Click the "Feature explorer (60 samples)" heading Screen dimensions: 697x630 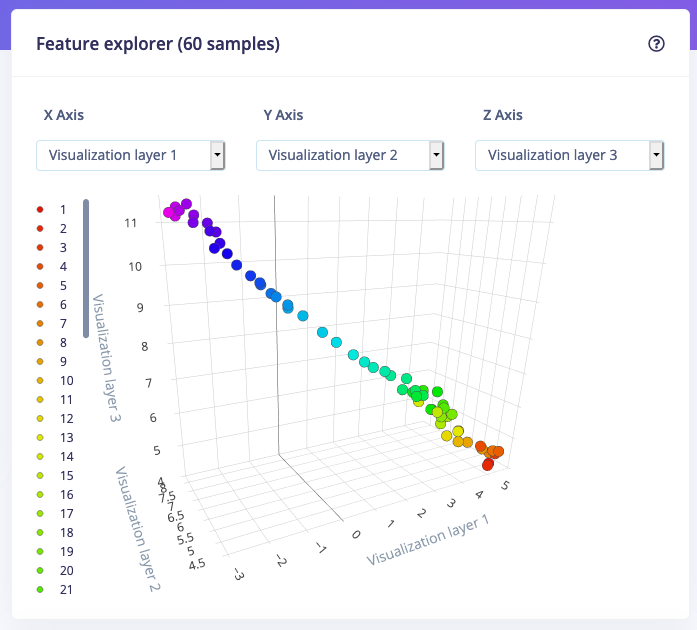click(158, 44)
